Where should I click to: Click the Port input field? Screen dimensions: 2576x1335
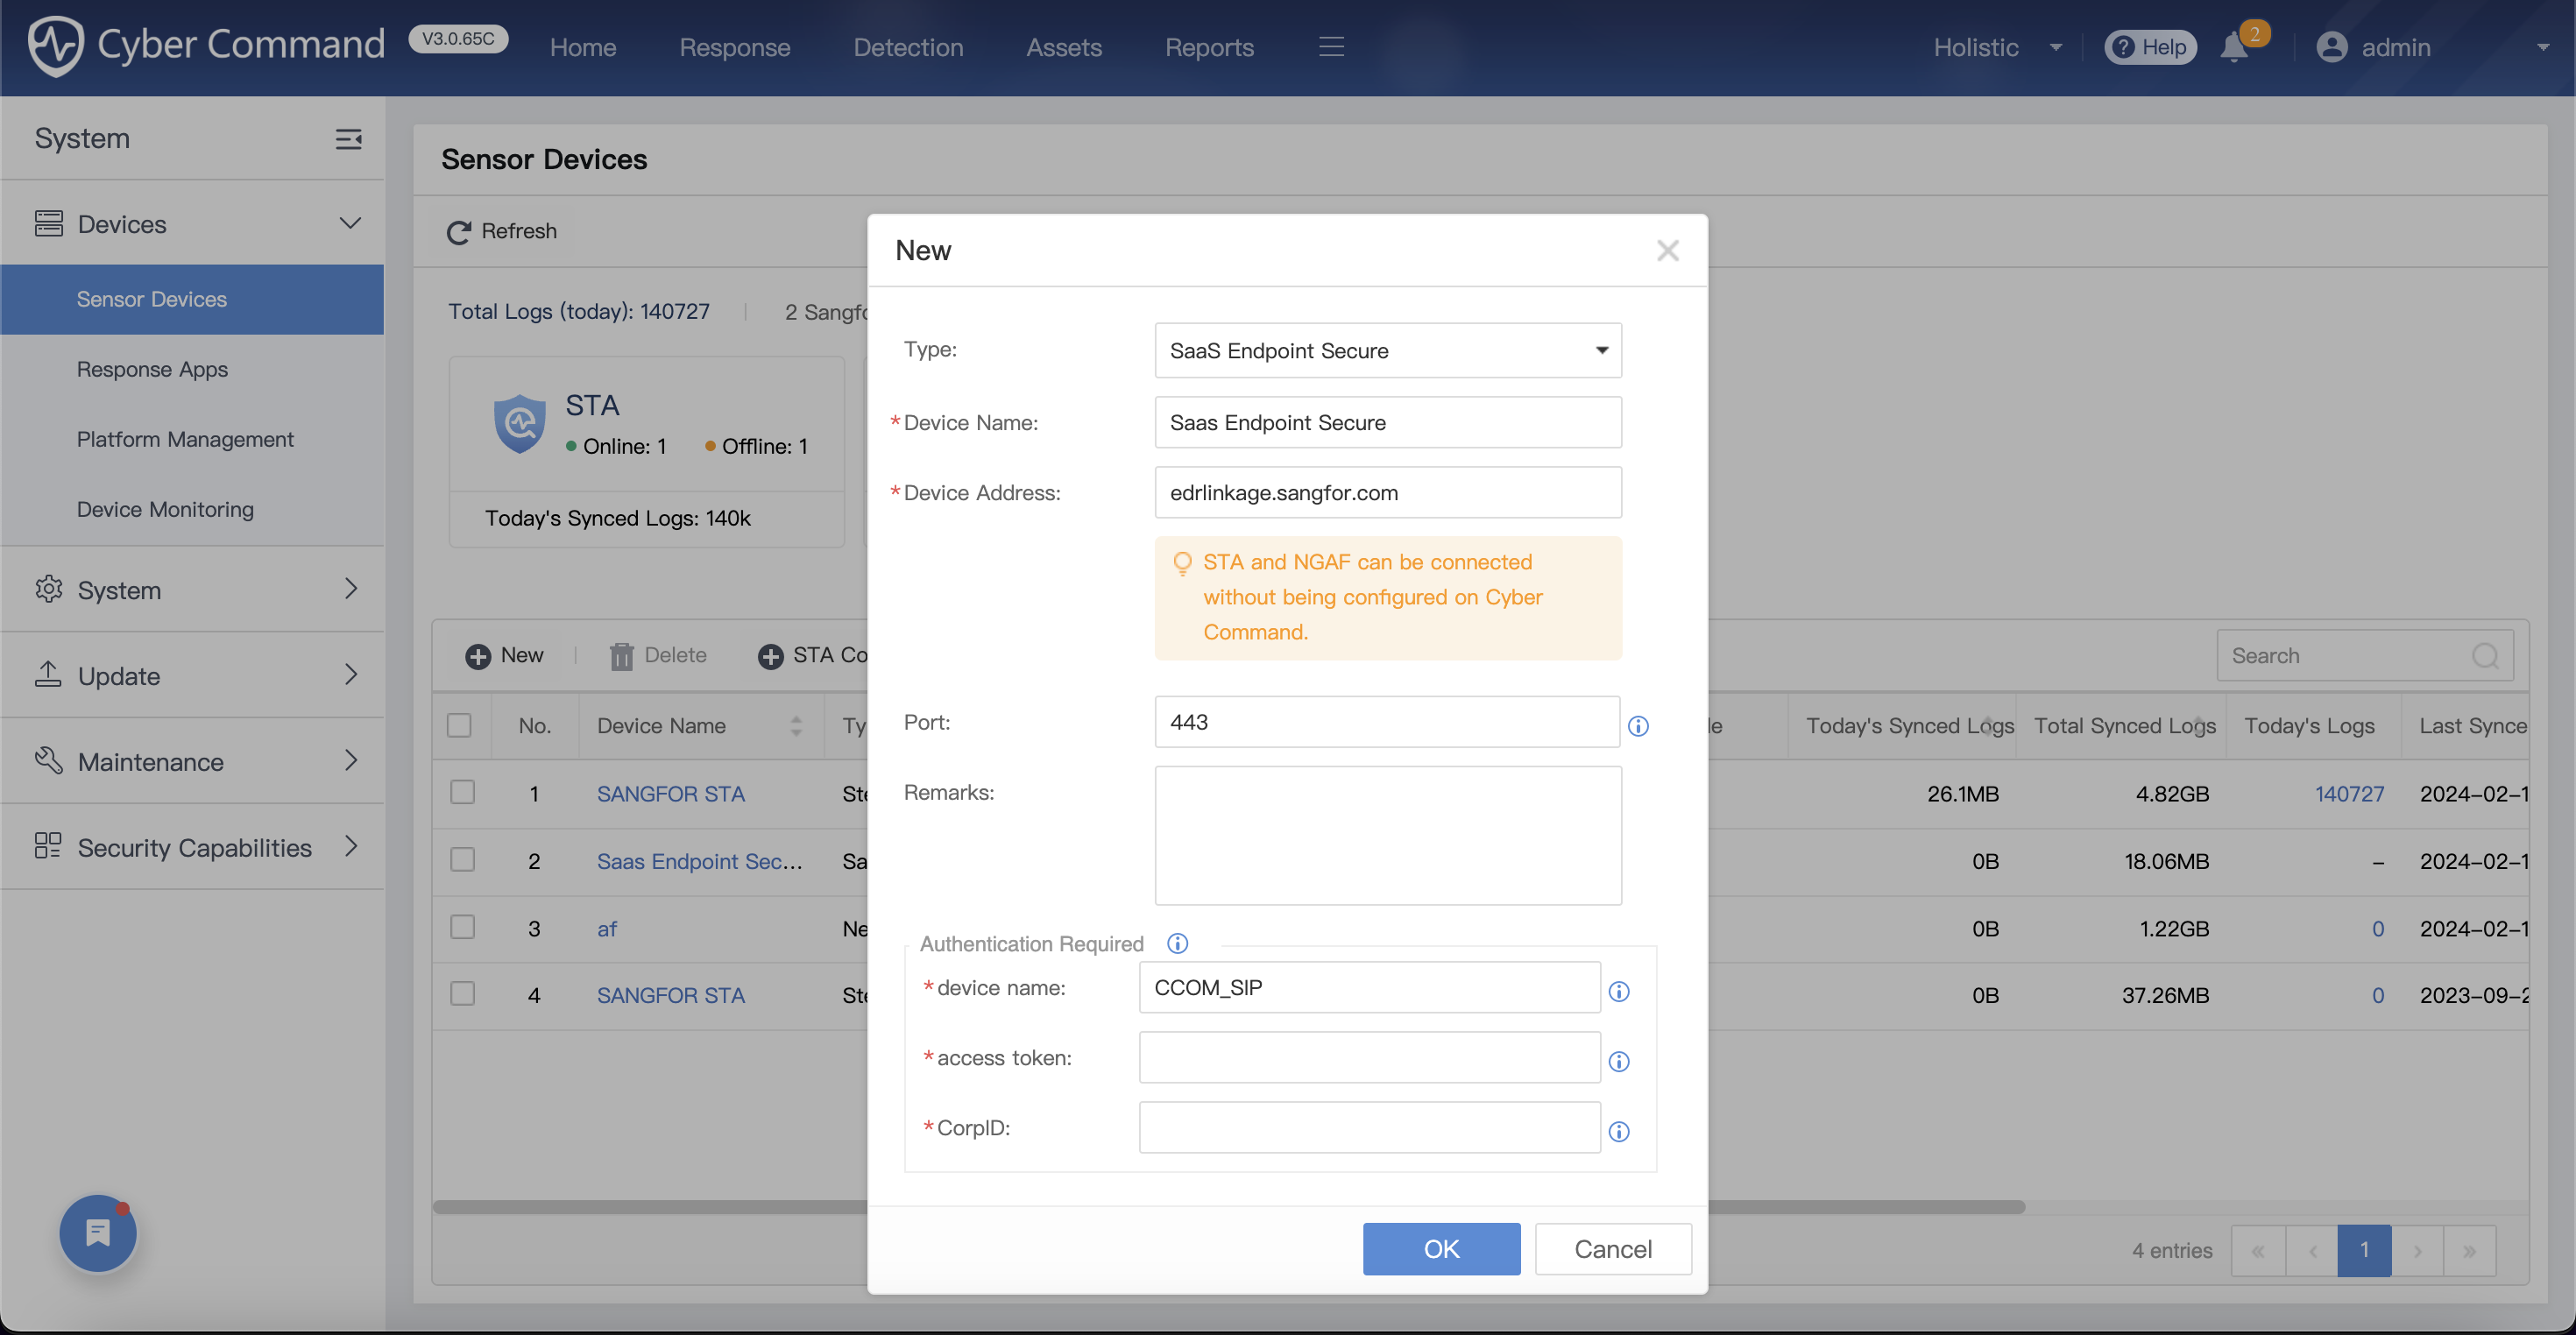click(1386, 721)
